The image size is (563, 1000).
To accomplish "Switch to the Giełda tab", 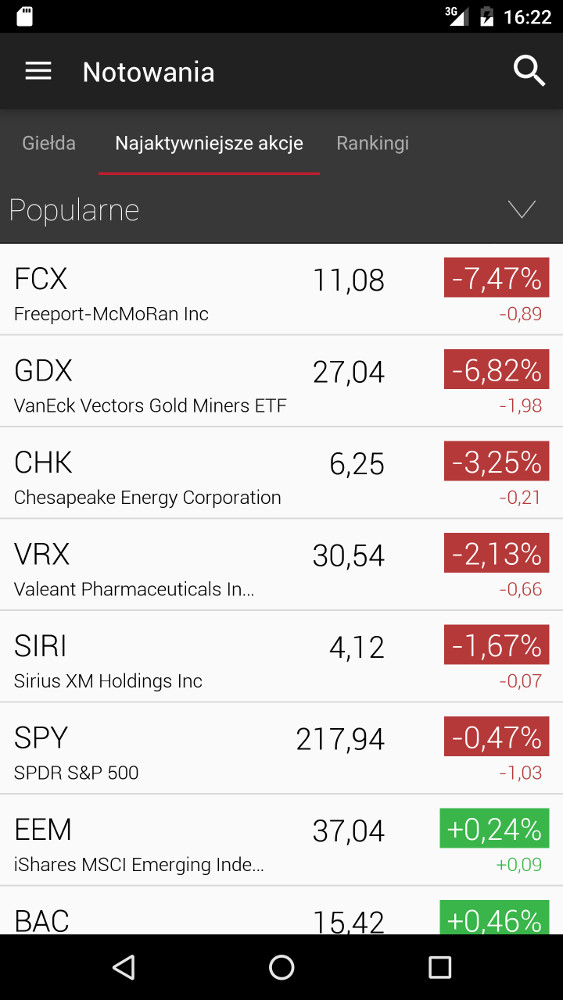I will [49, 143].
